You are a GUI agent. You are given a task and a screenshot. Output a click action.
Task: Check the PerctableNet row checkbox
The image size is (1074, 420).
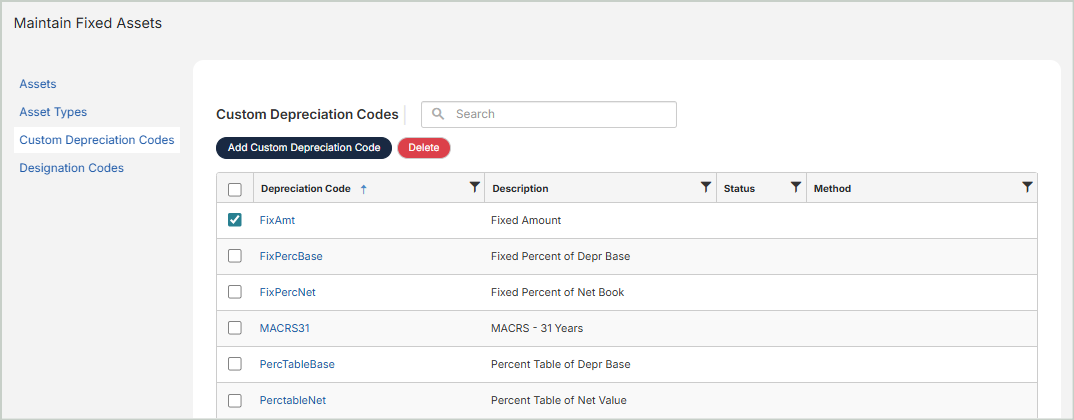(235, 400)
